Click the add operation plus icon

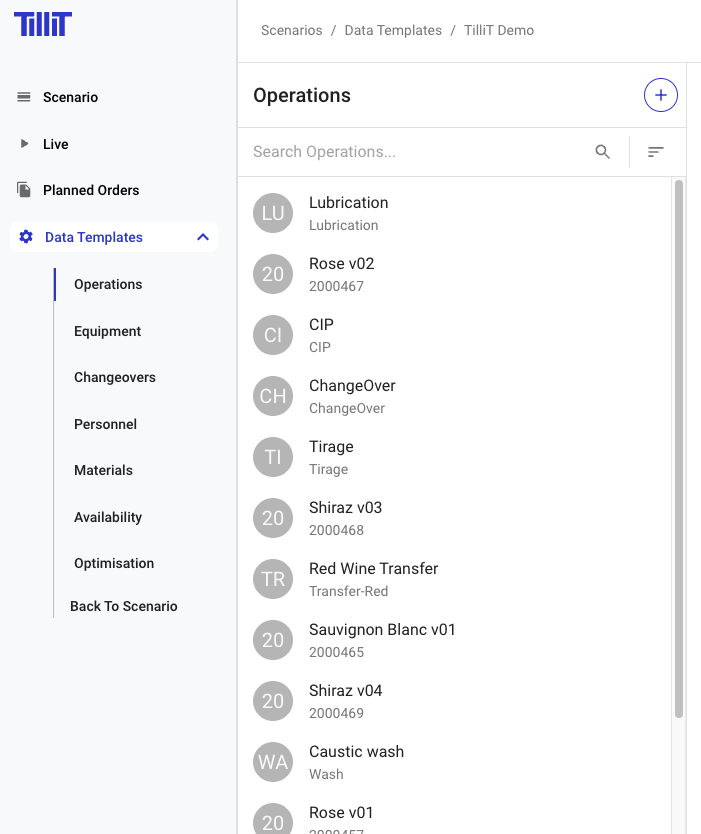(x=660, y=96)
